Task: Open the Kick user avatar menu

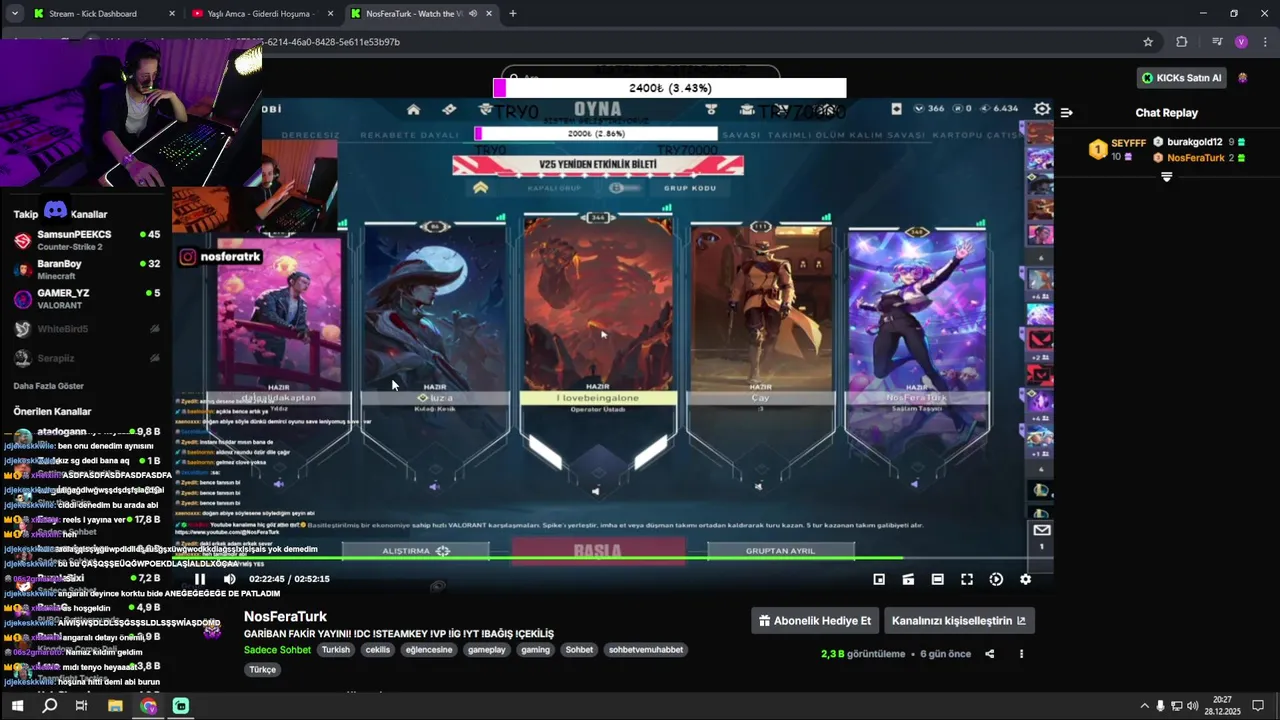Action: tap(1243, 78)
